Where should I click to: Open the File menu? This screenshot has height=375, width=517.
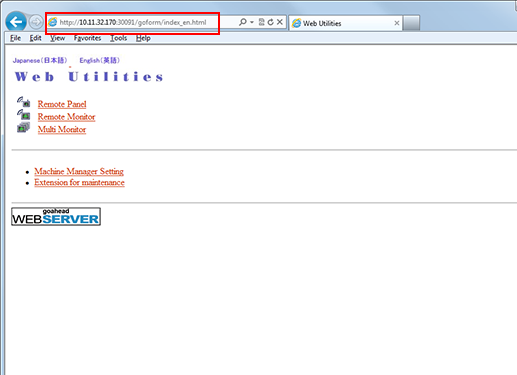point(15,38)
